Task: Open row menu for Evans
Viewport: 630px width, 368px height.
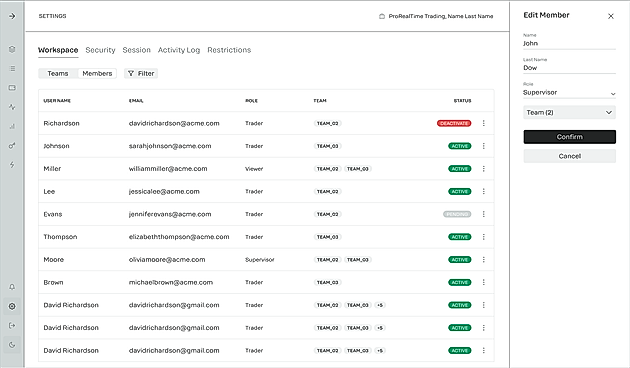Action: click(x=483, y=214)
